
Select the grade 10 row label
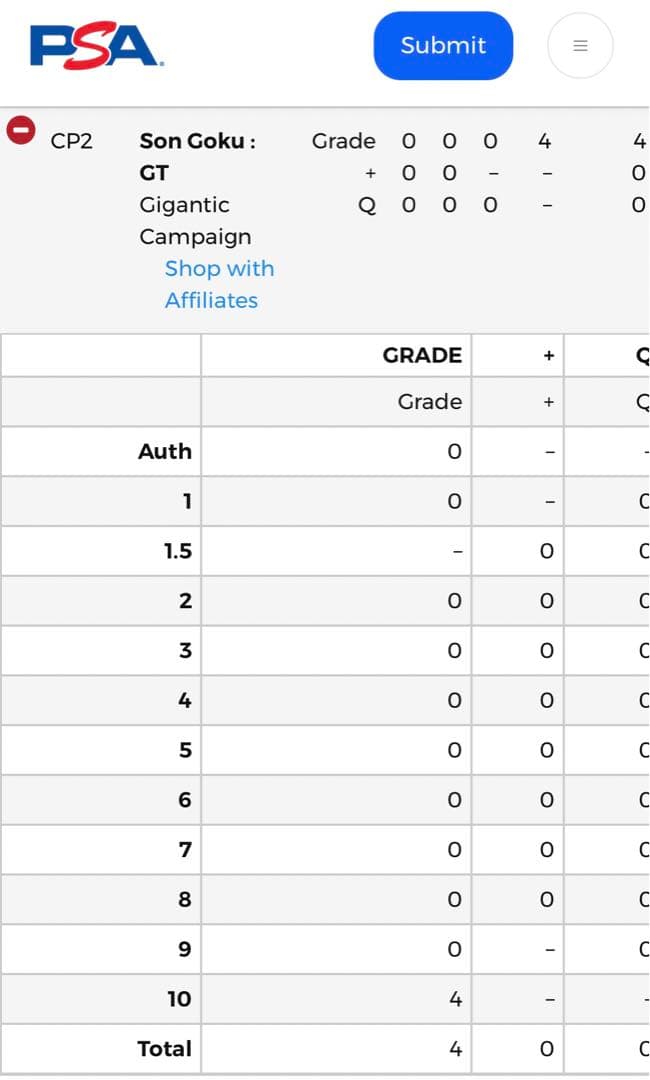pyautogui.click(x=179, y=998)
